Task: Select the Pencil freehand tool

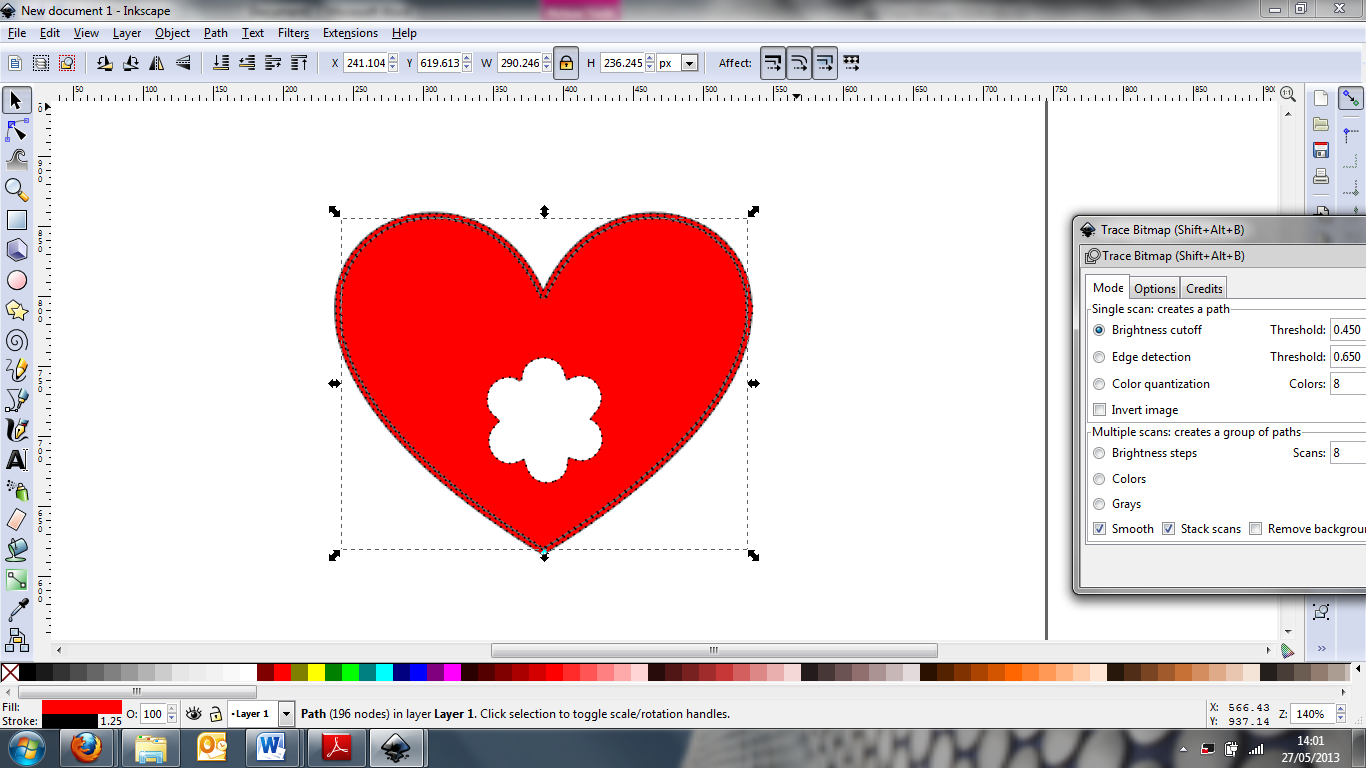Action: tap(17, 370)
